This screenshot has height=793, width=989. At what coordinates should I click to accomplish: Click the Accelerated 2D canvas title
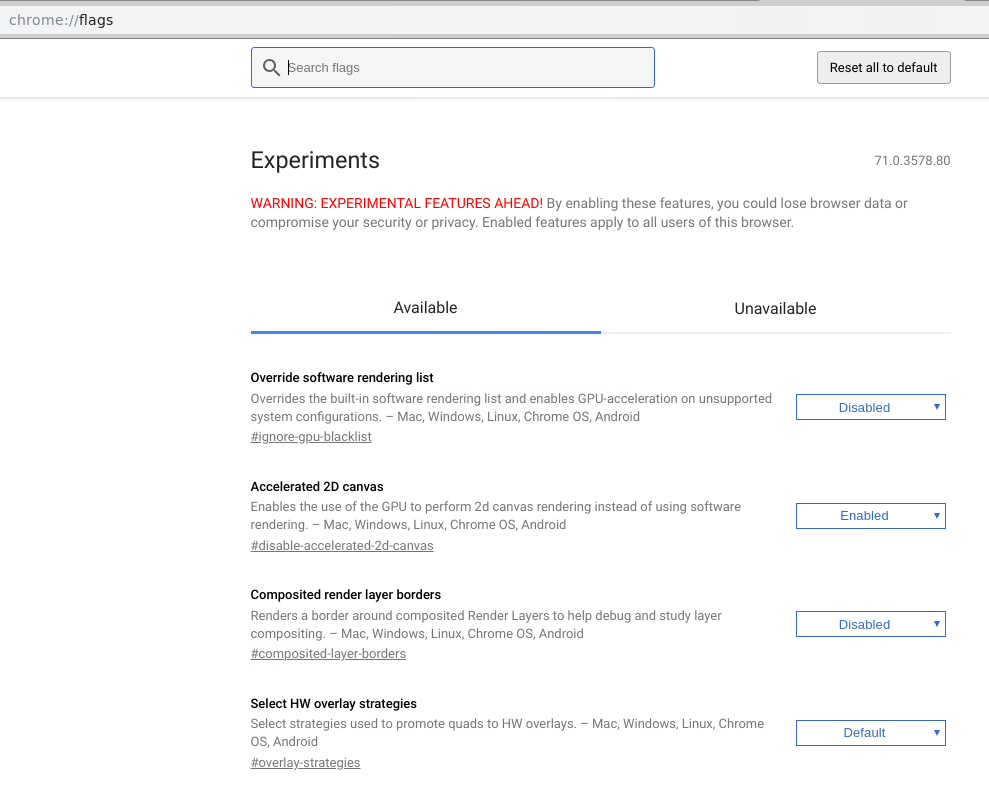pyautogui.click(x=317, y=486)
